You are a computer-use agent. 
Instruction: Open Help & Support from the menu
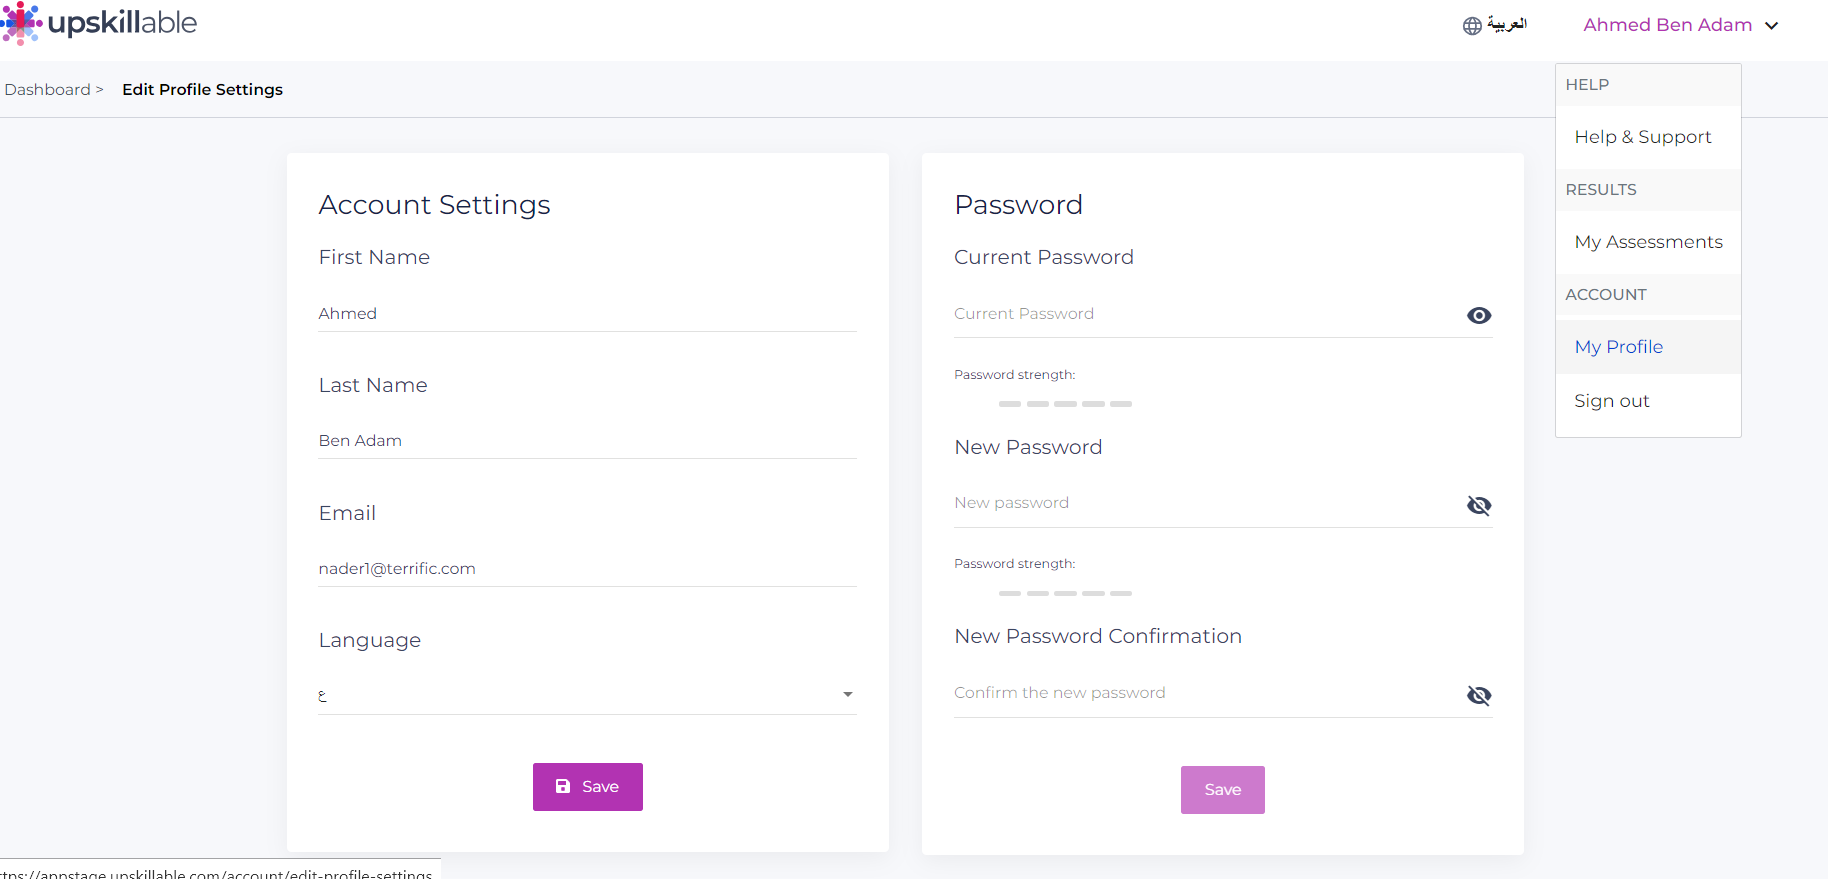[x=1643, y=137]
